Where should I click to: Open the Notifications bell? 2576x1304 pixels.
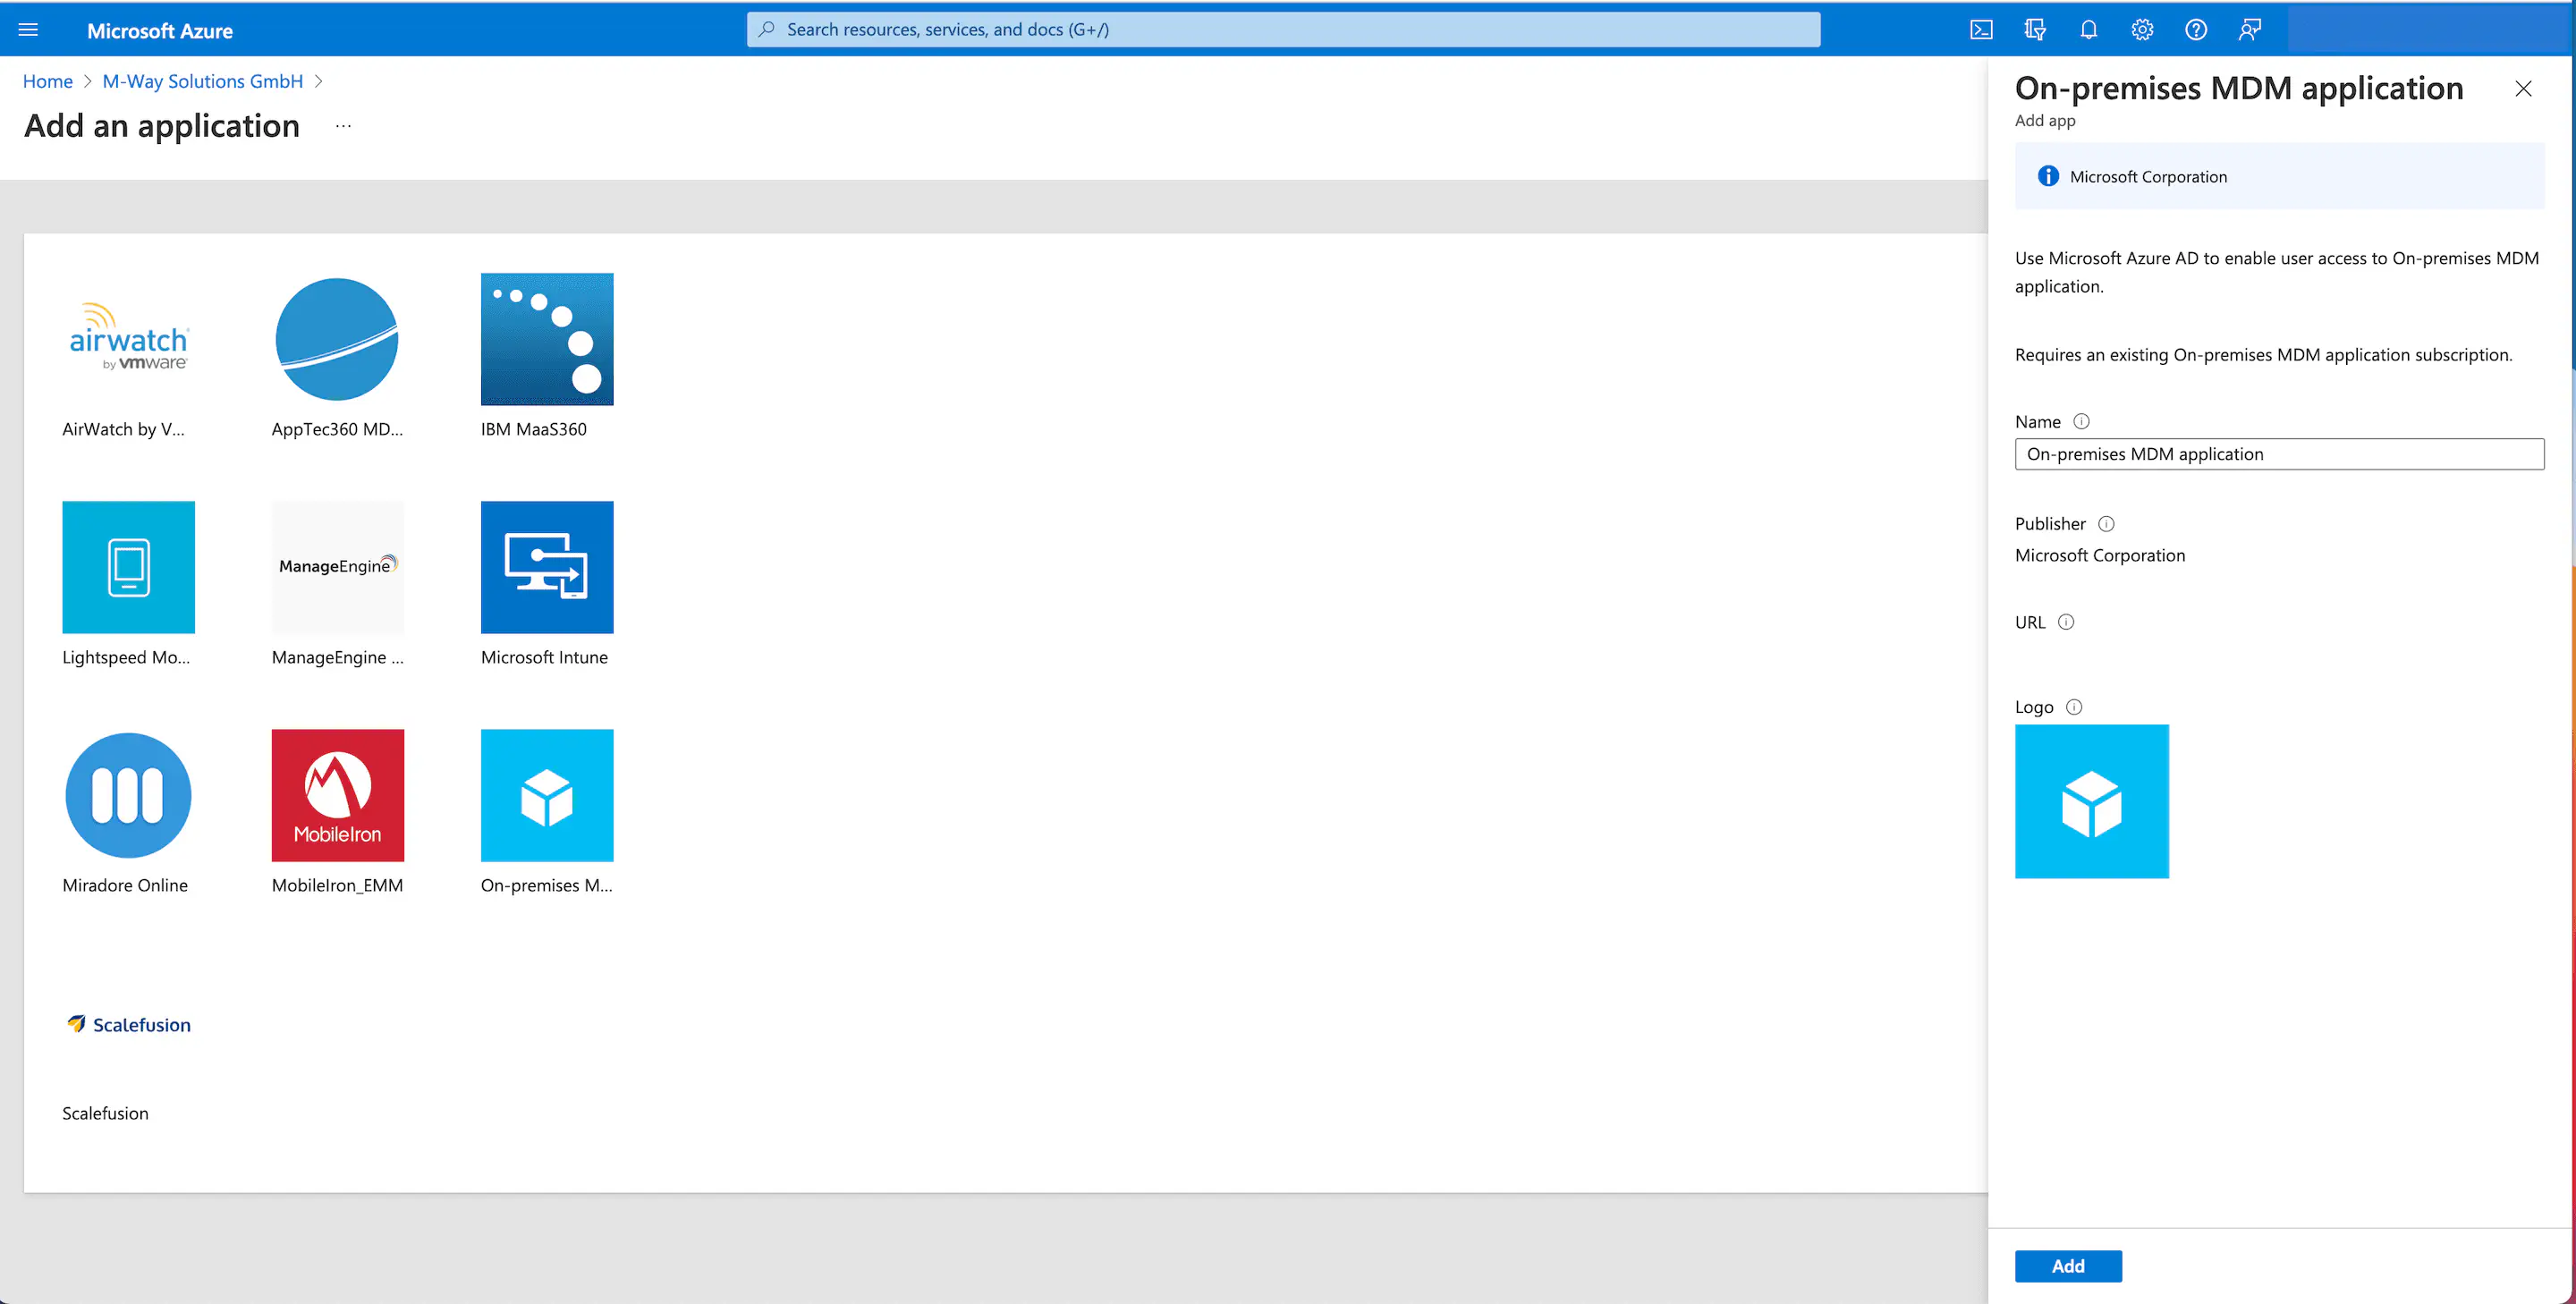point(2088,29)
